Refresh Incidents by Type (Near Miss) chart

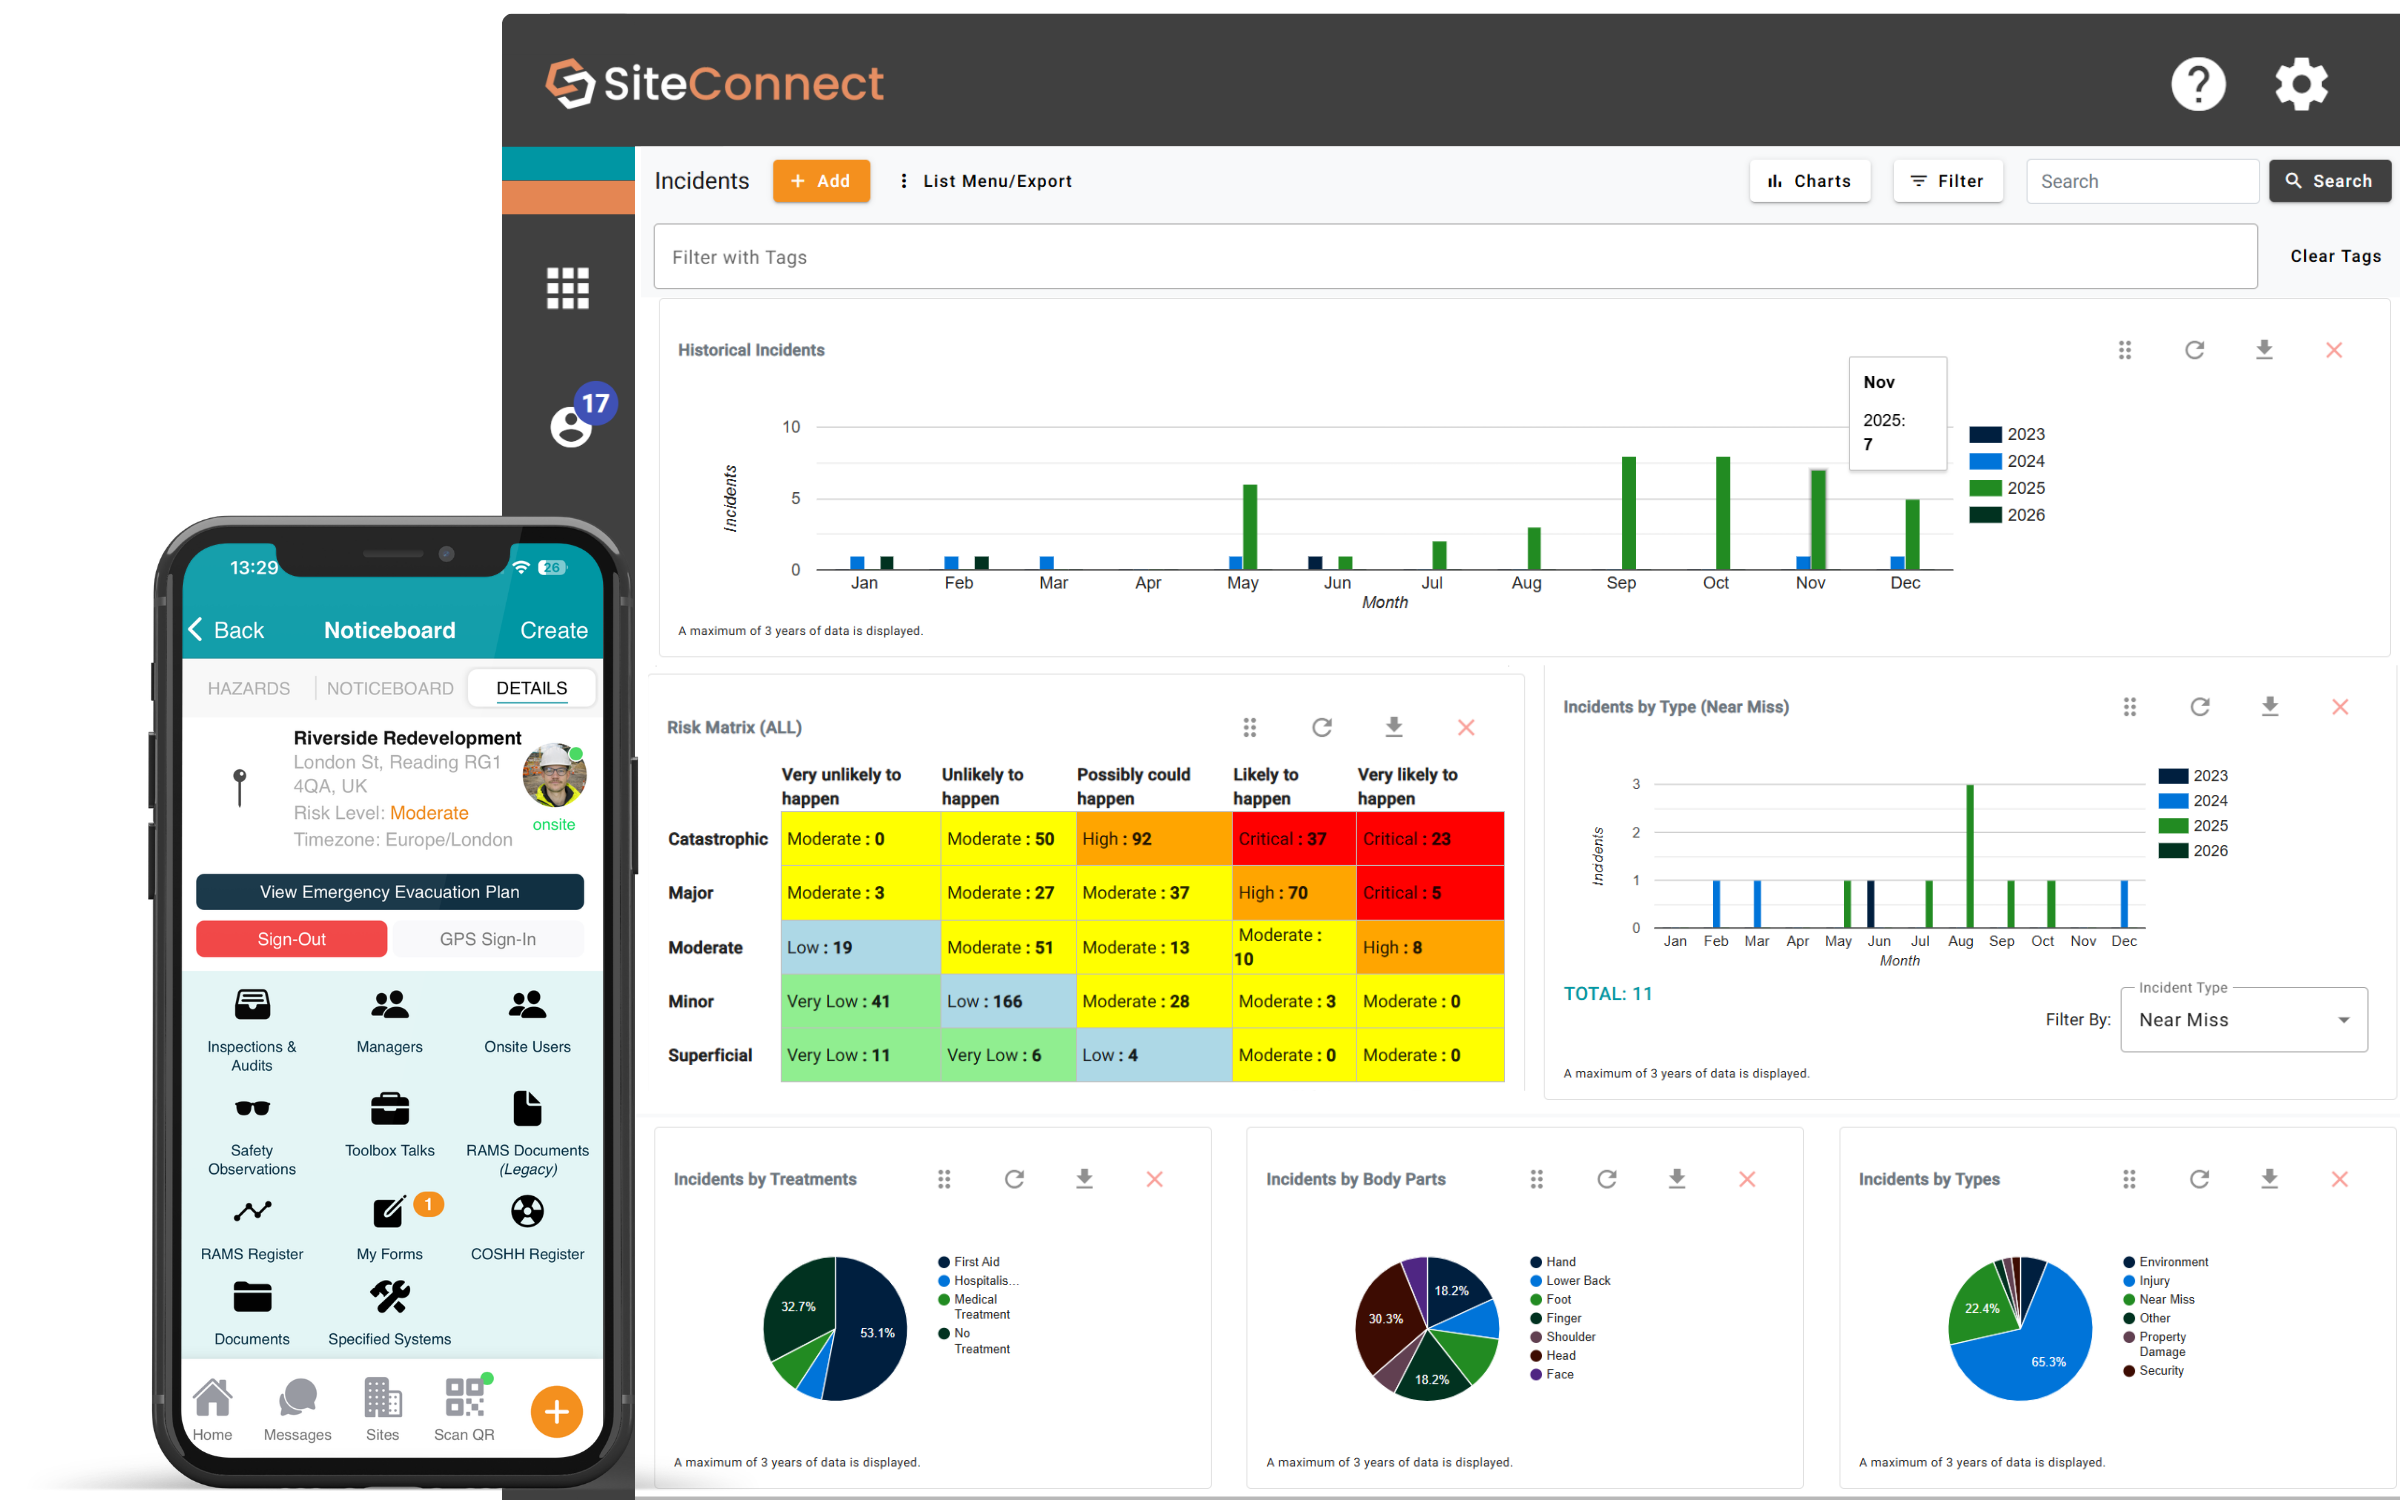coord(2200,707)
